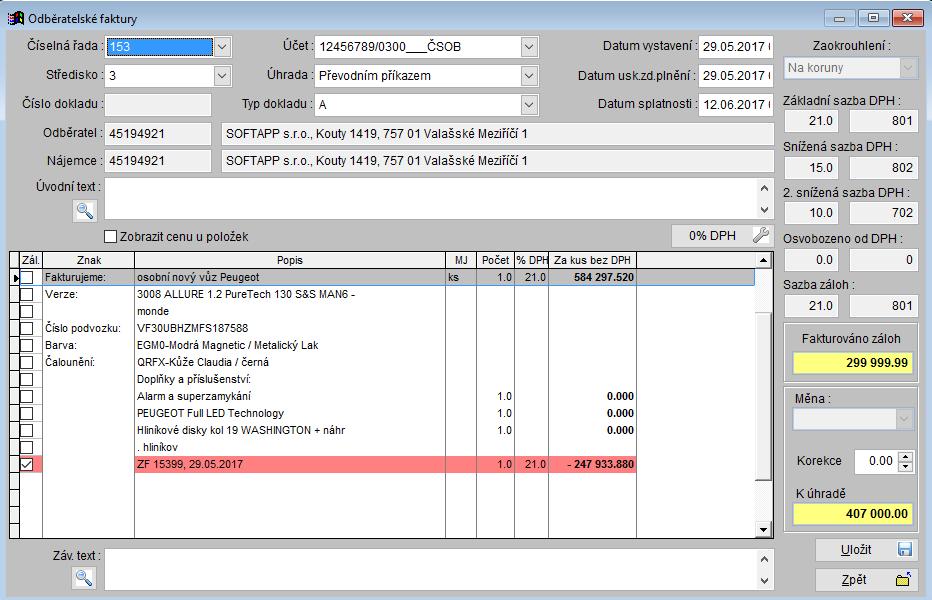
Task: Decrease Korekce value with down arrow
Action: (x=905, y=467)
